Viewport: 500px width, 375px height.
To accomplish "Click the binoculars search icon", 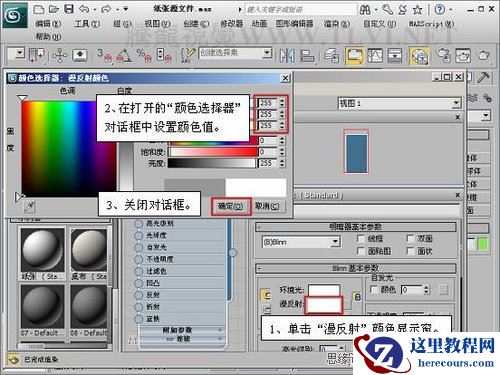I will pyautogui.click(x=365, y=9).
